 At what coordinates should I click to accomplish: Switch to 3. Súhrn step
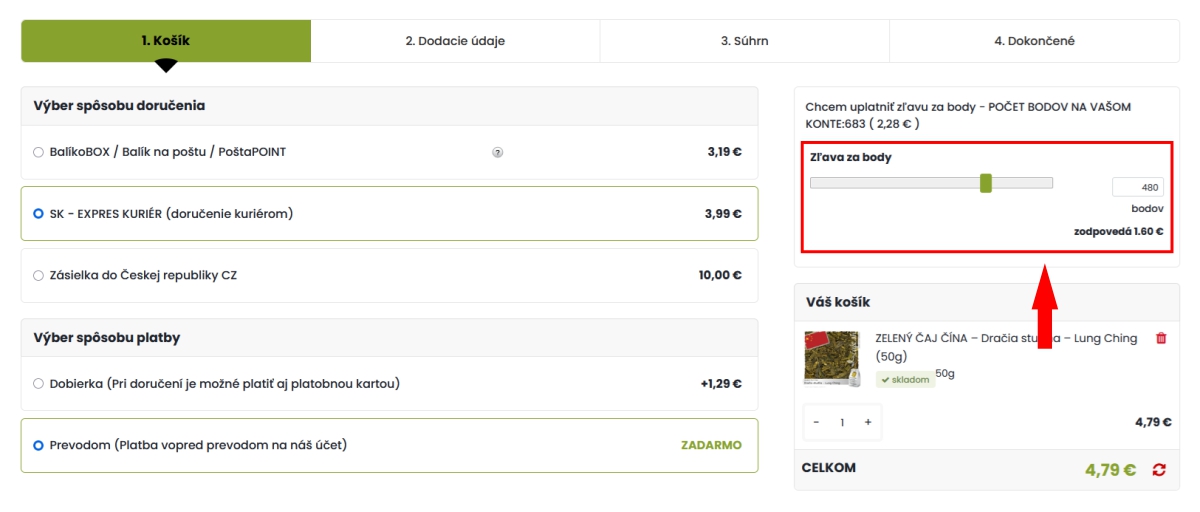click(x=744, y=41)
